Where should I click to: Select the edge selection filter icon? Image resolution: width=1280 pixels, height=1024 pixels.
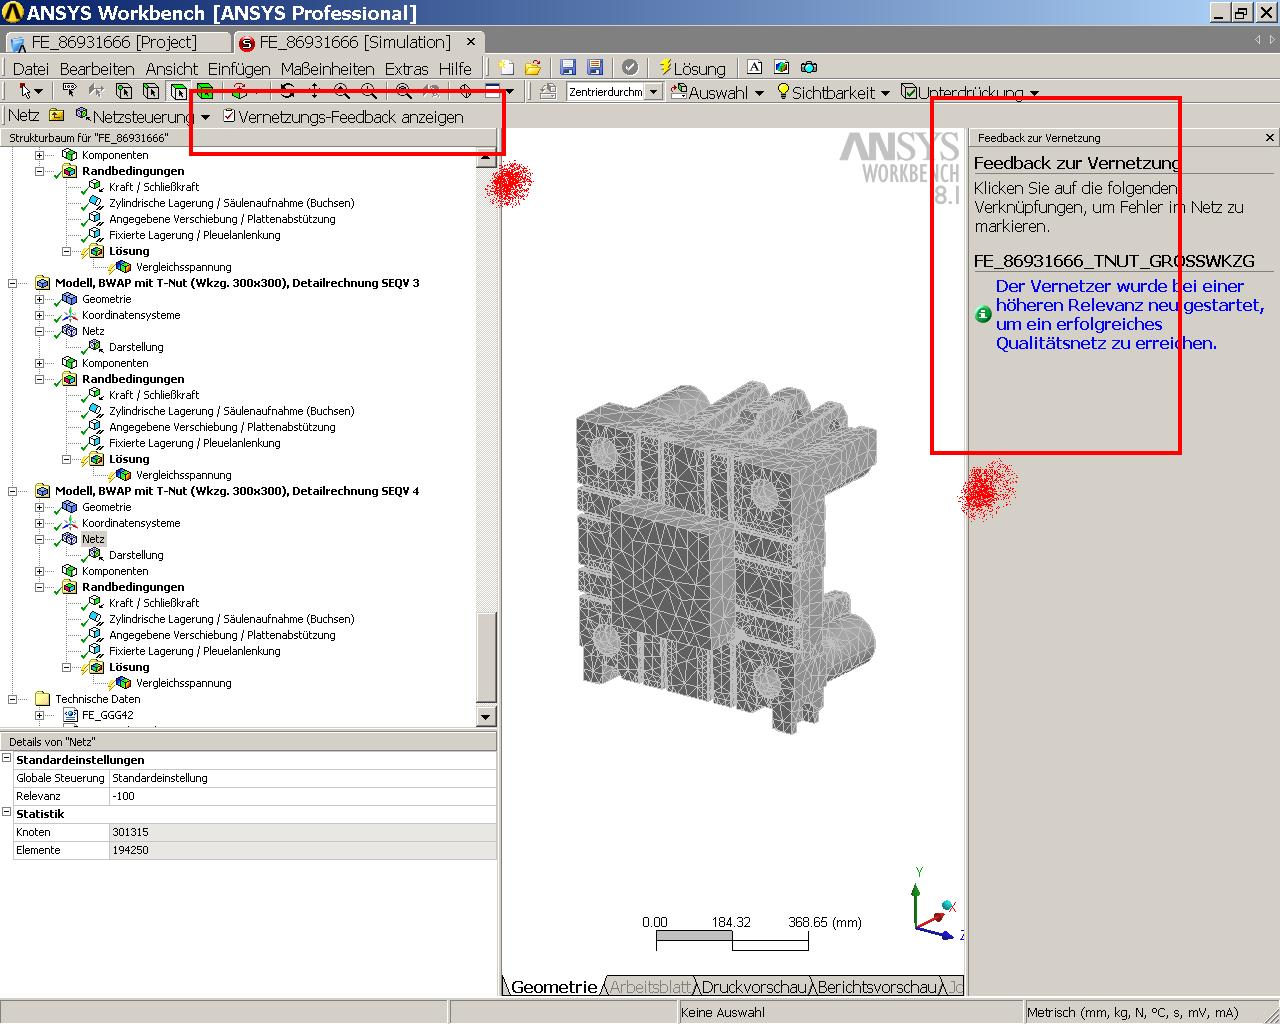pyautogui.click(x=124, y=91)
